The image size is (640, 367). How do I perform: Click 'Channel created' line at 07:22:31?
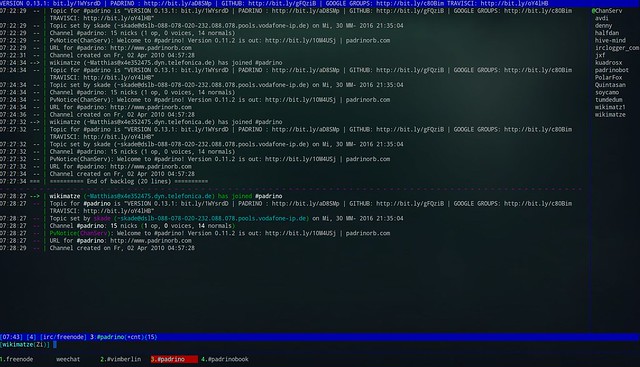pyautogui.click(x=122, y=56)
